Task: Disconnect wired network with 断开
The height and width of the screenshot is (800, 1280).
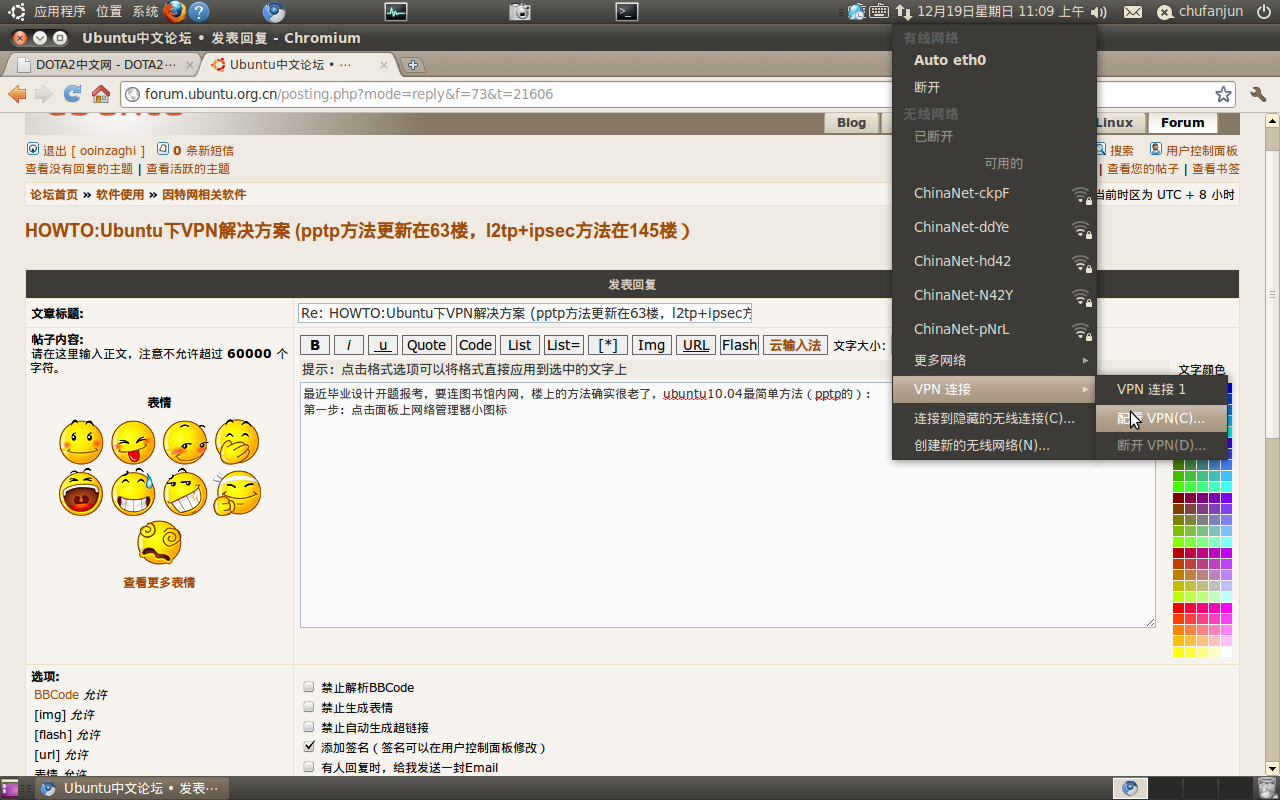Action: click(x=995, y=88)
